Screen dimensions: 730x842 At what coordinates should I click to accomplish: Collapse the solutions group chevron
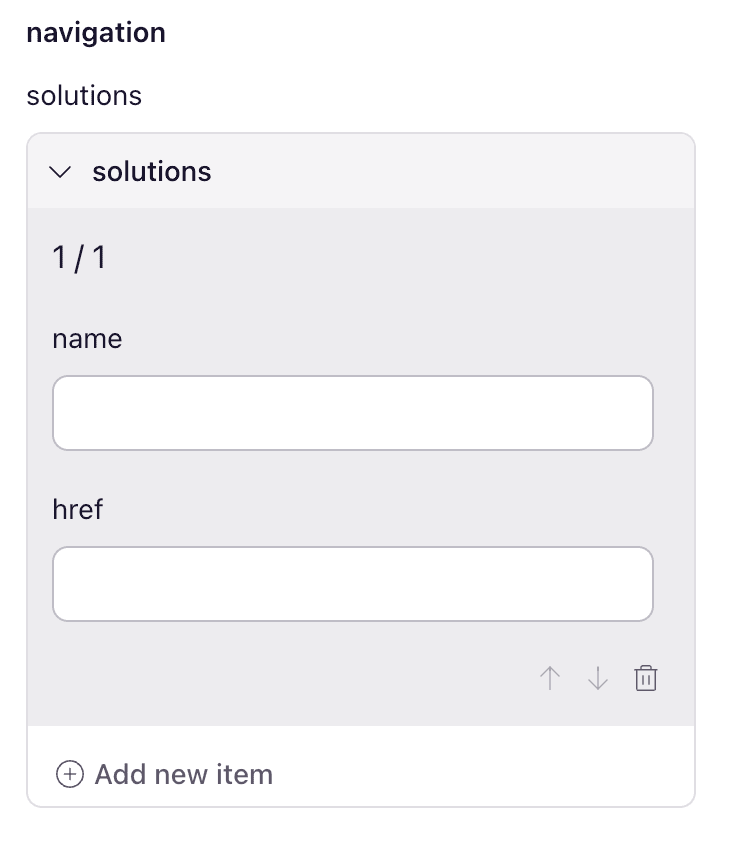[x=60, y=172]
